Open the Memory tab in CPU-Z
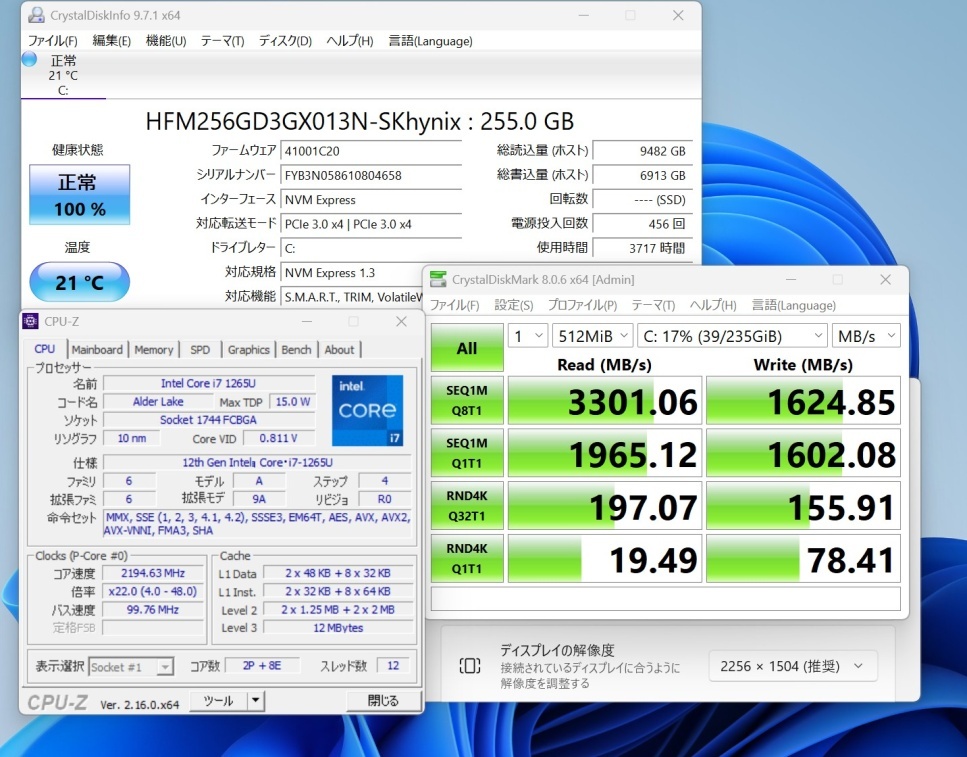This screenshot has width=967, height=757. point(153,349)
